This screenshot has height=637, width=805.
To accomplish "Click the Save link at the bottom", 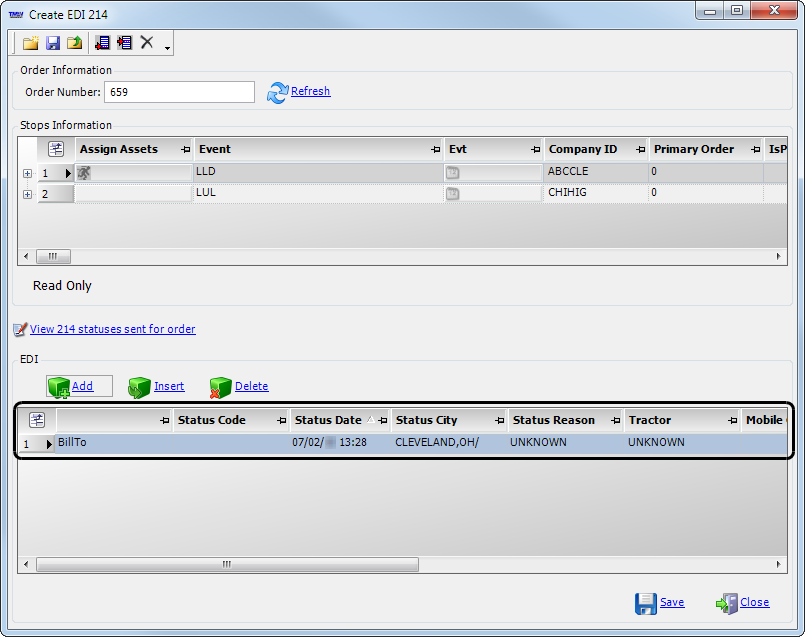I will (672, 602).
